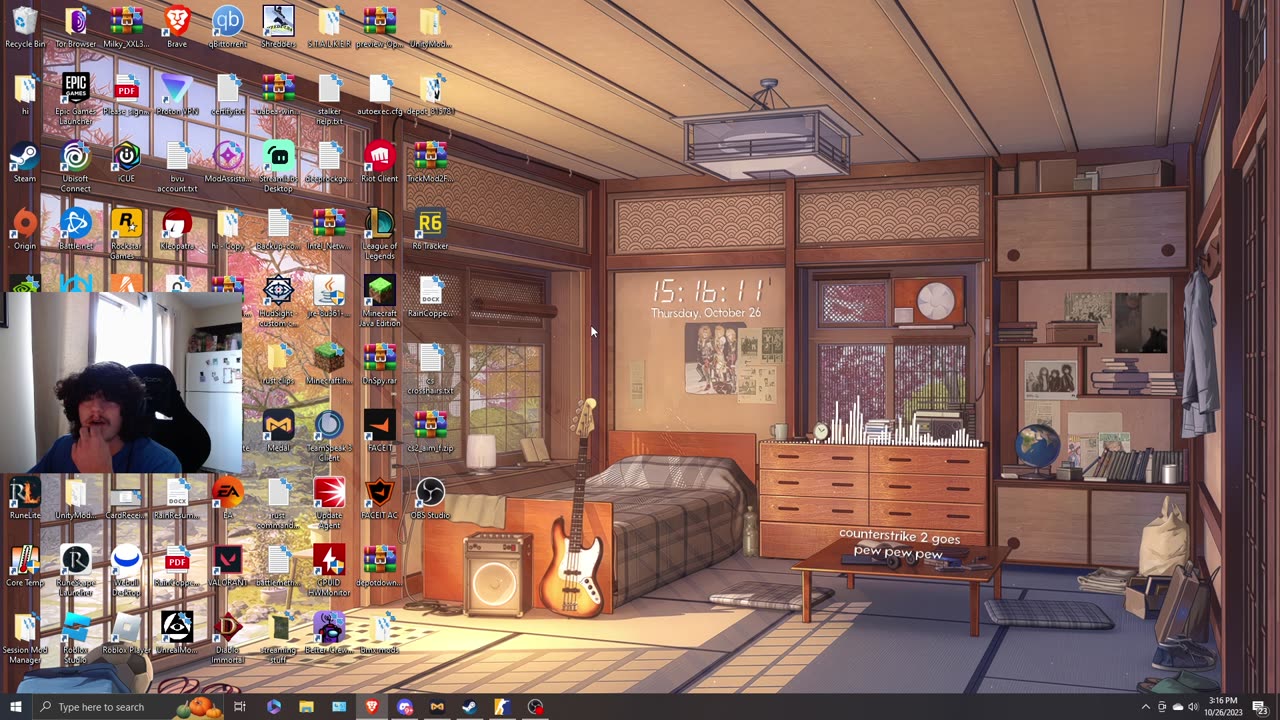Launch the EA app shortcut
This screenshot has width=1280, height=720.
tap(228, 499)
